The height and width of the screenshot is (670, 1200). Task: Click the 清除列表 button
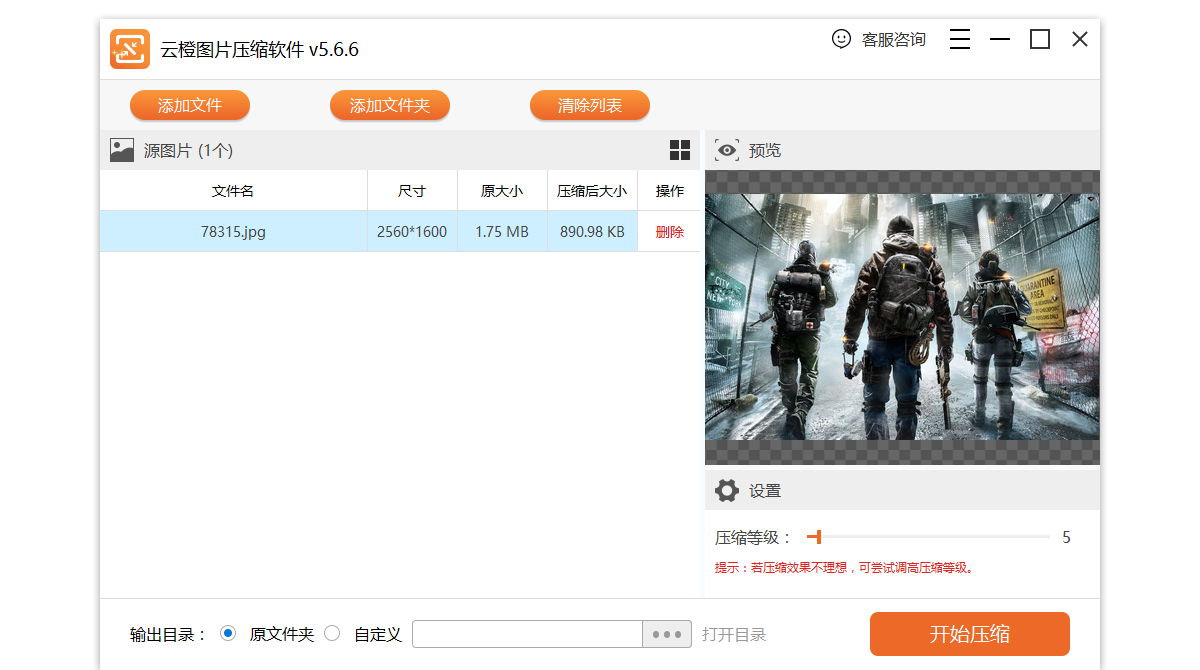[x=590, y=105]
